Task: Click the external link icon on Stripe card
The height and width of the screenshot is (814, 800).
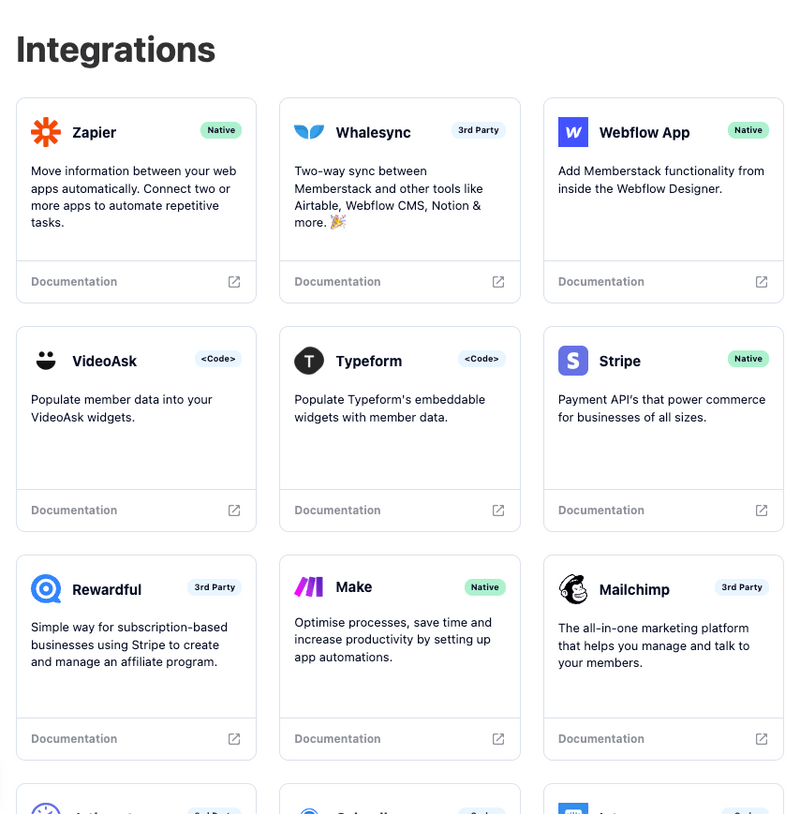Action: pos(761,510)
